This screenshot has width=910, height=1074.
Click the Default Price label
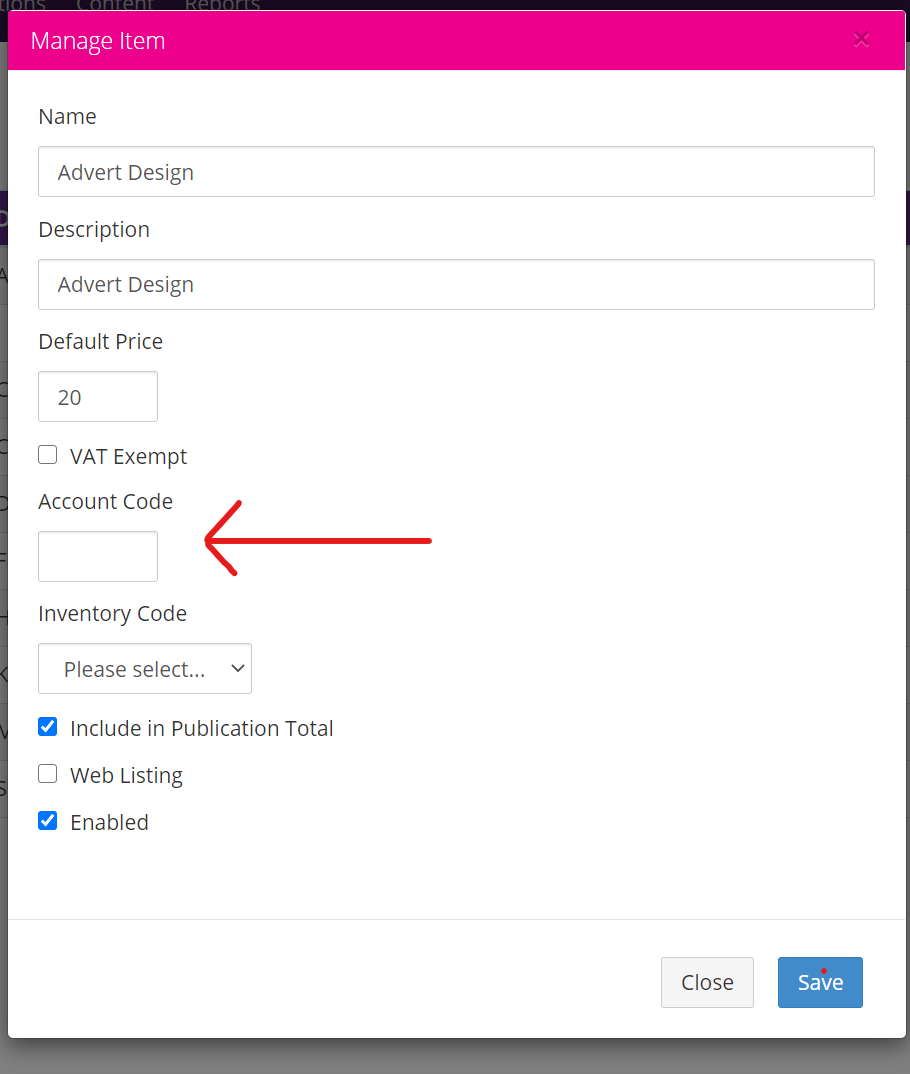pos(100,341)
